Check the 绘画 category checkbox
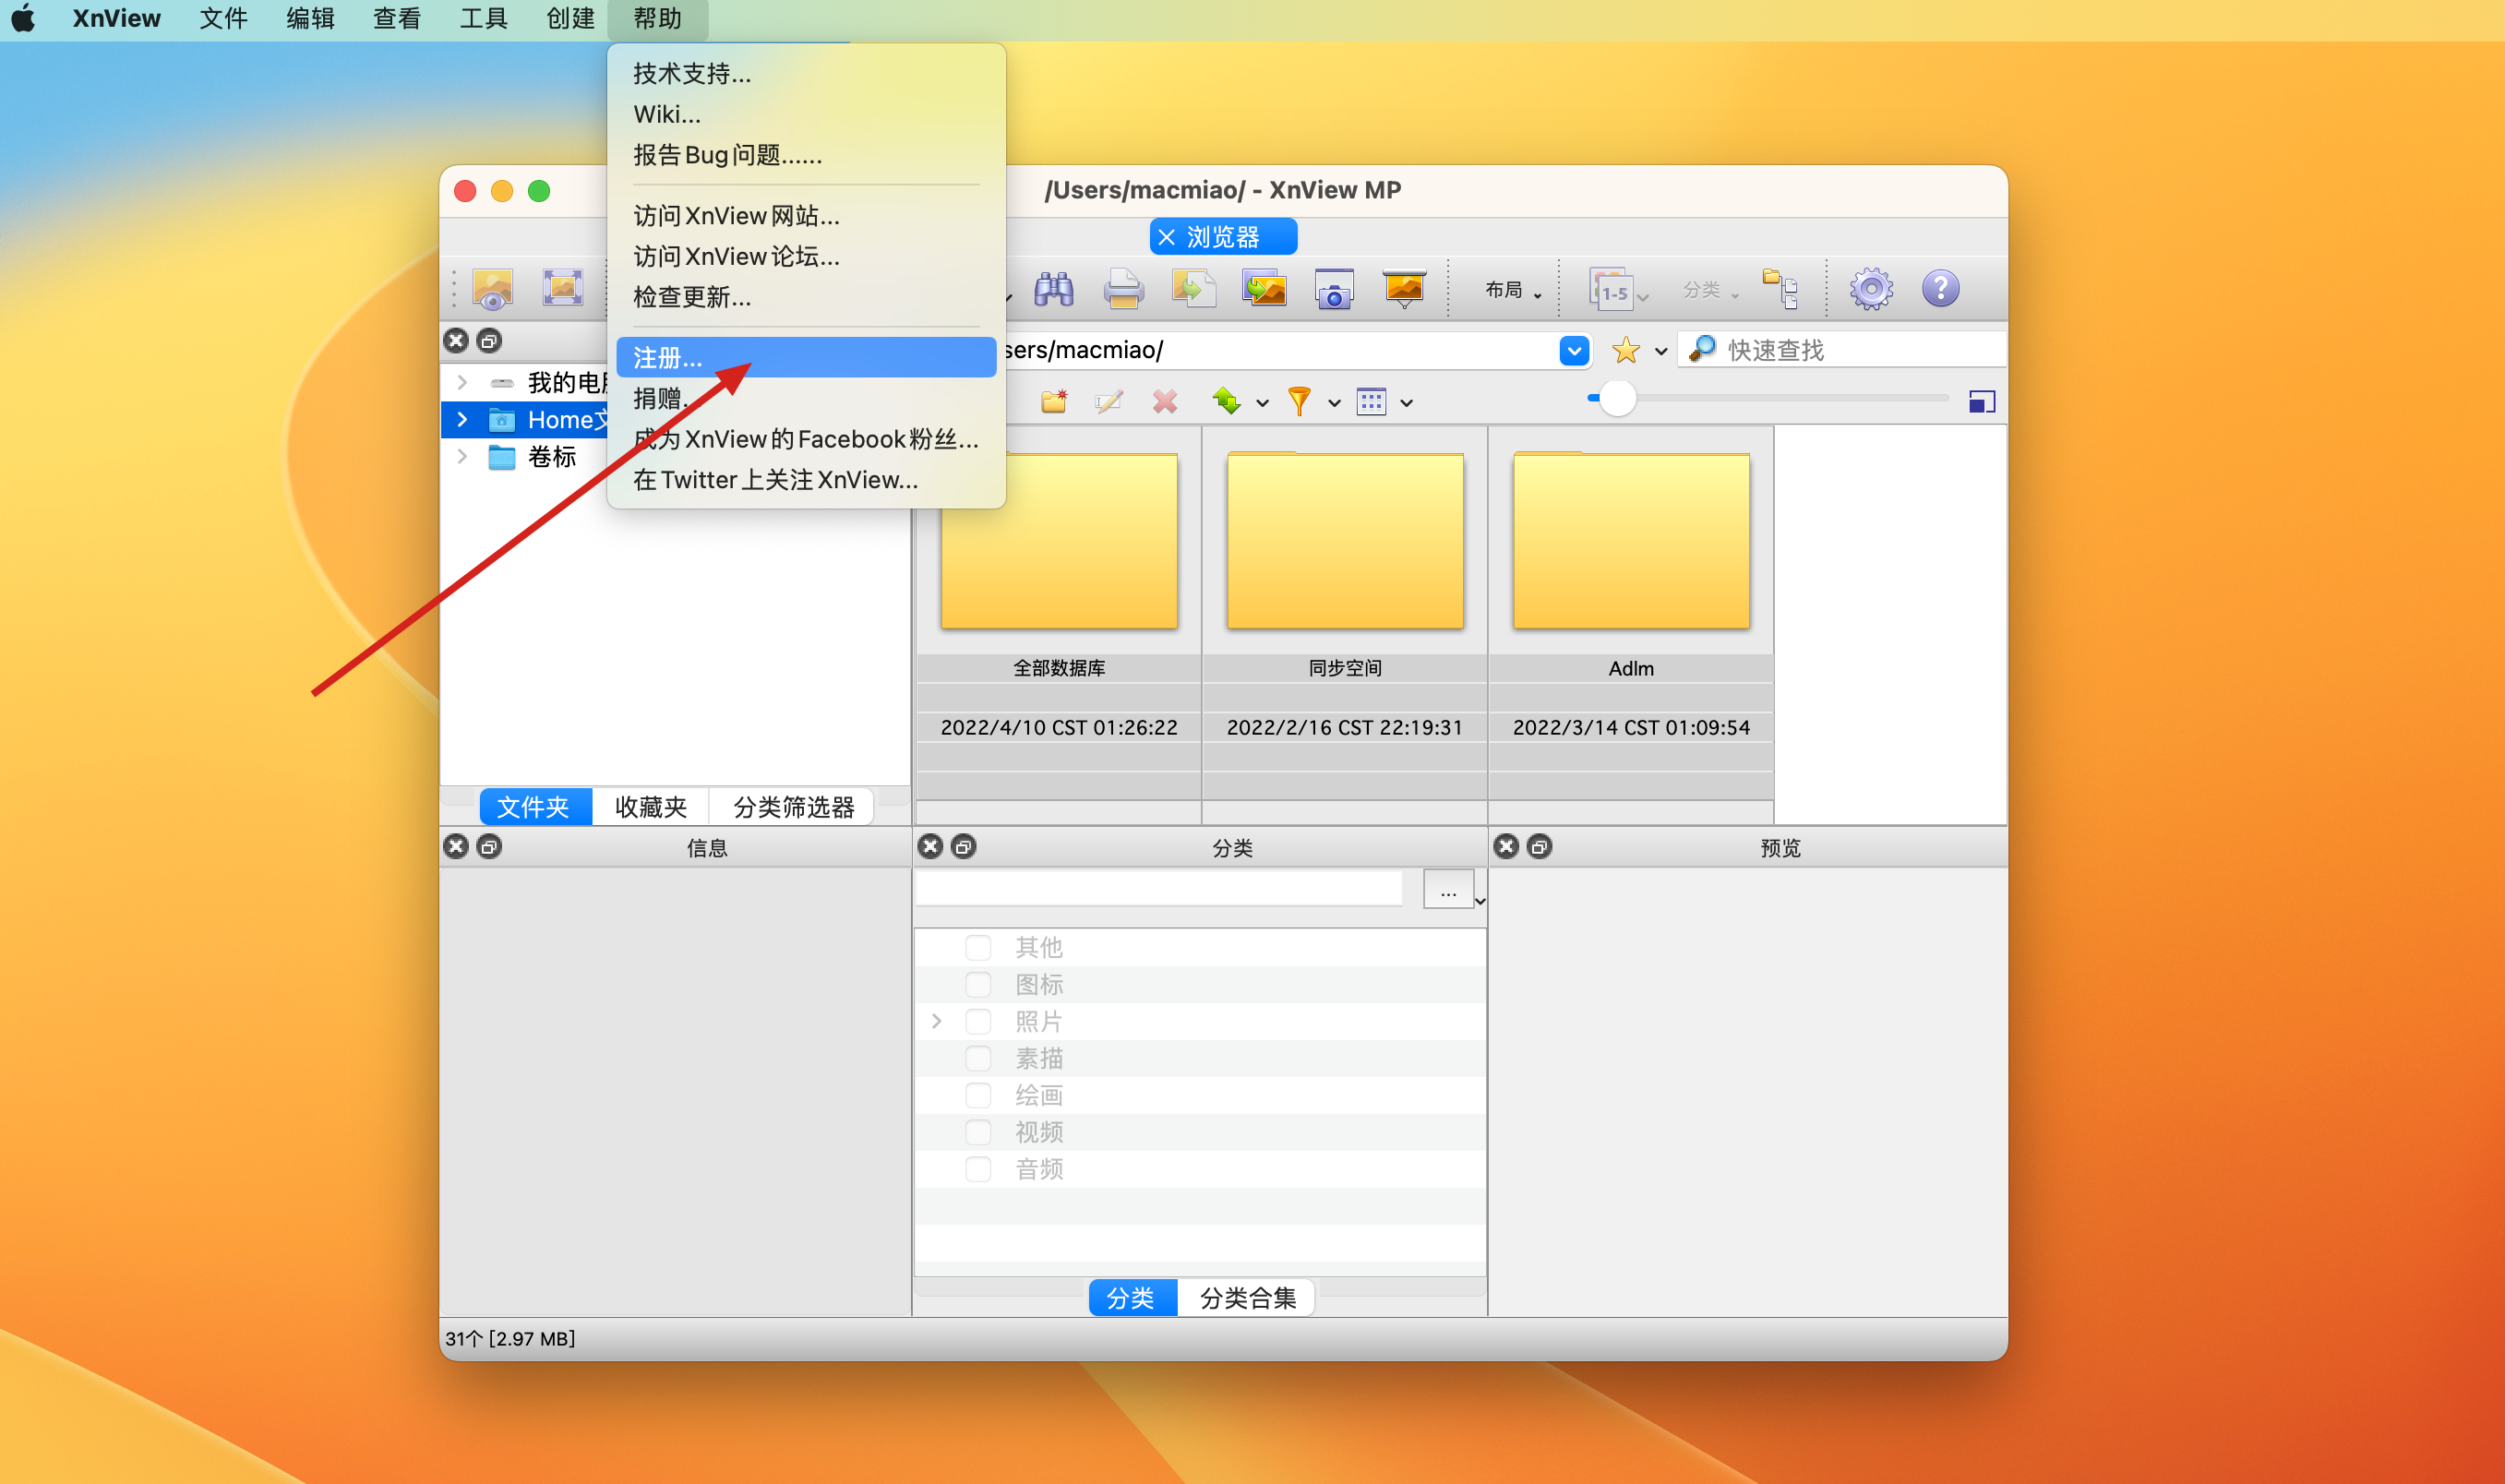The width and height of the screenshot is (2505, 1484). tap(978, 1095)
